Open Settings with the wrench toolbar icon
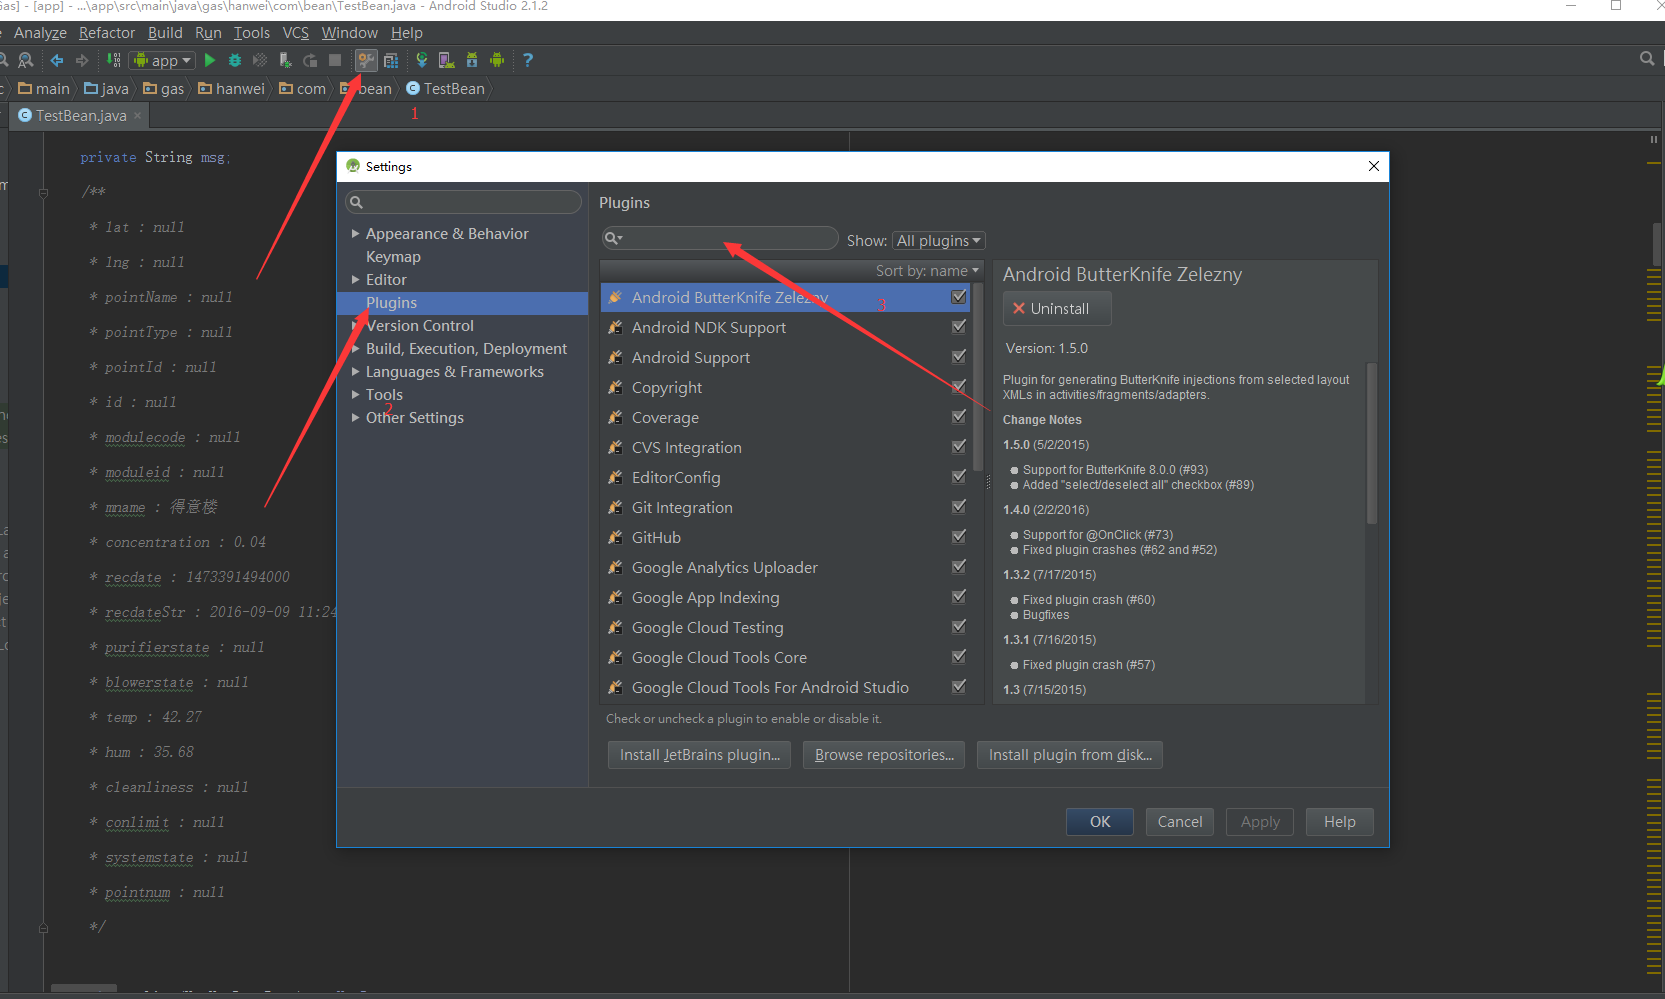 click(x=367, y=60)
